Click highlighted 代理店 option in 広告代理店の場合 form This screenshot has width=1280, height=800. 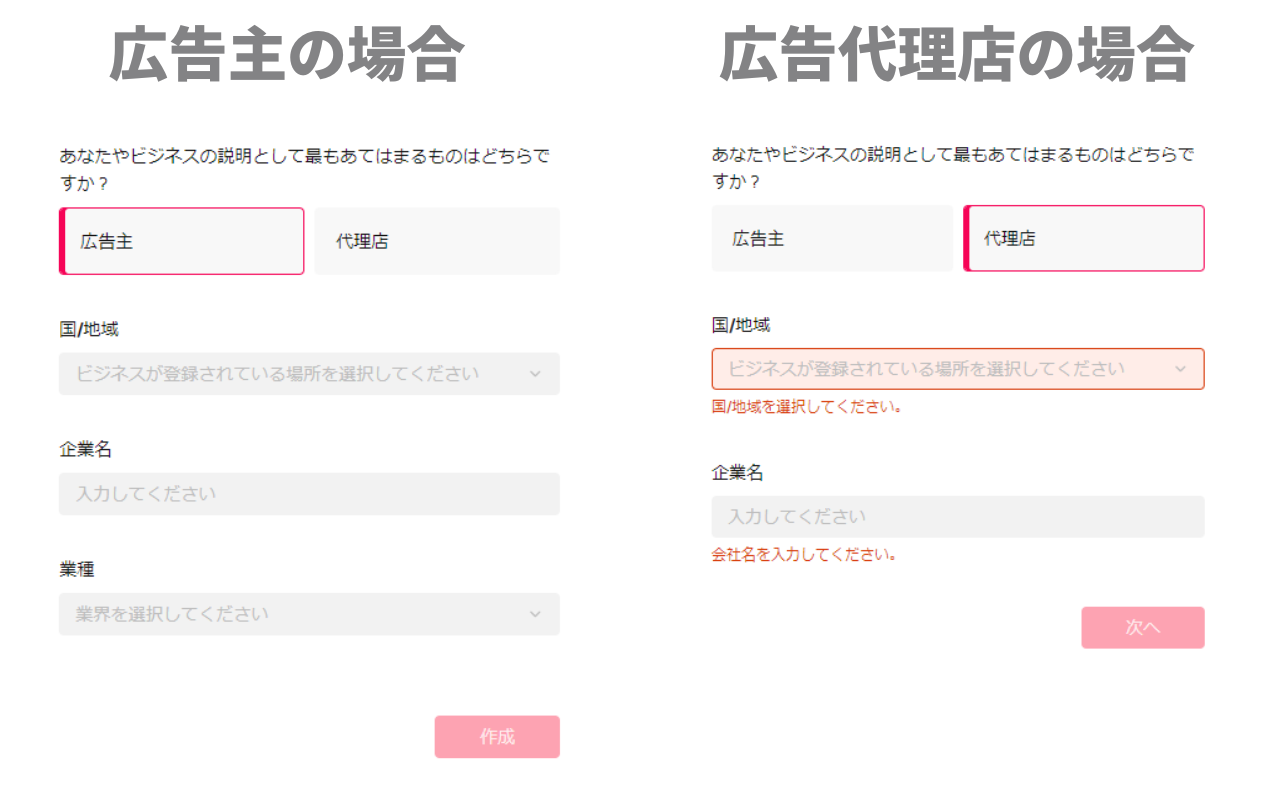pos(1084,239)
